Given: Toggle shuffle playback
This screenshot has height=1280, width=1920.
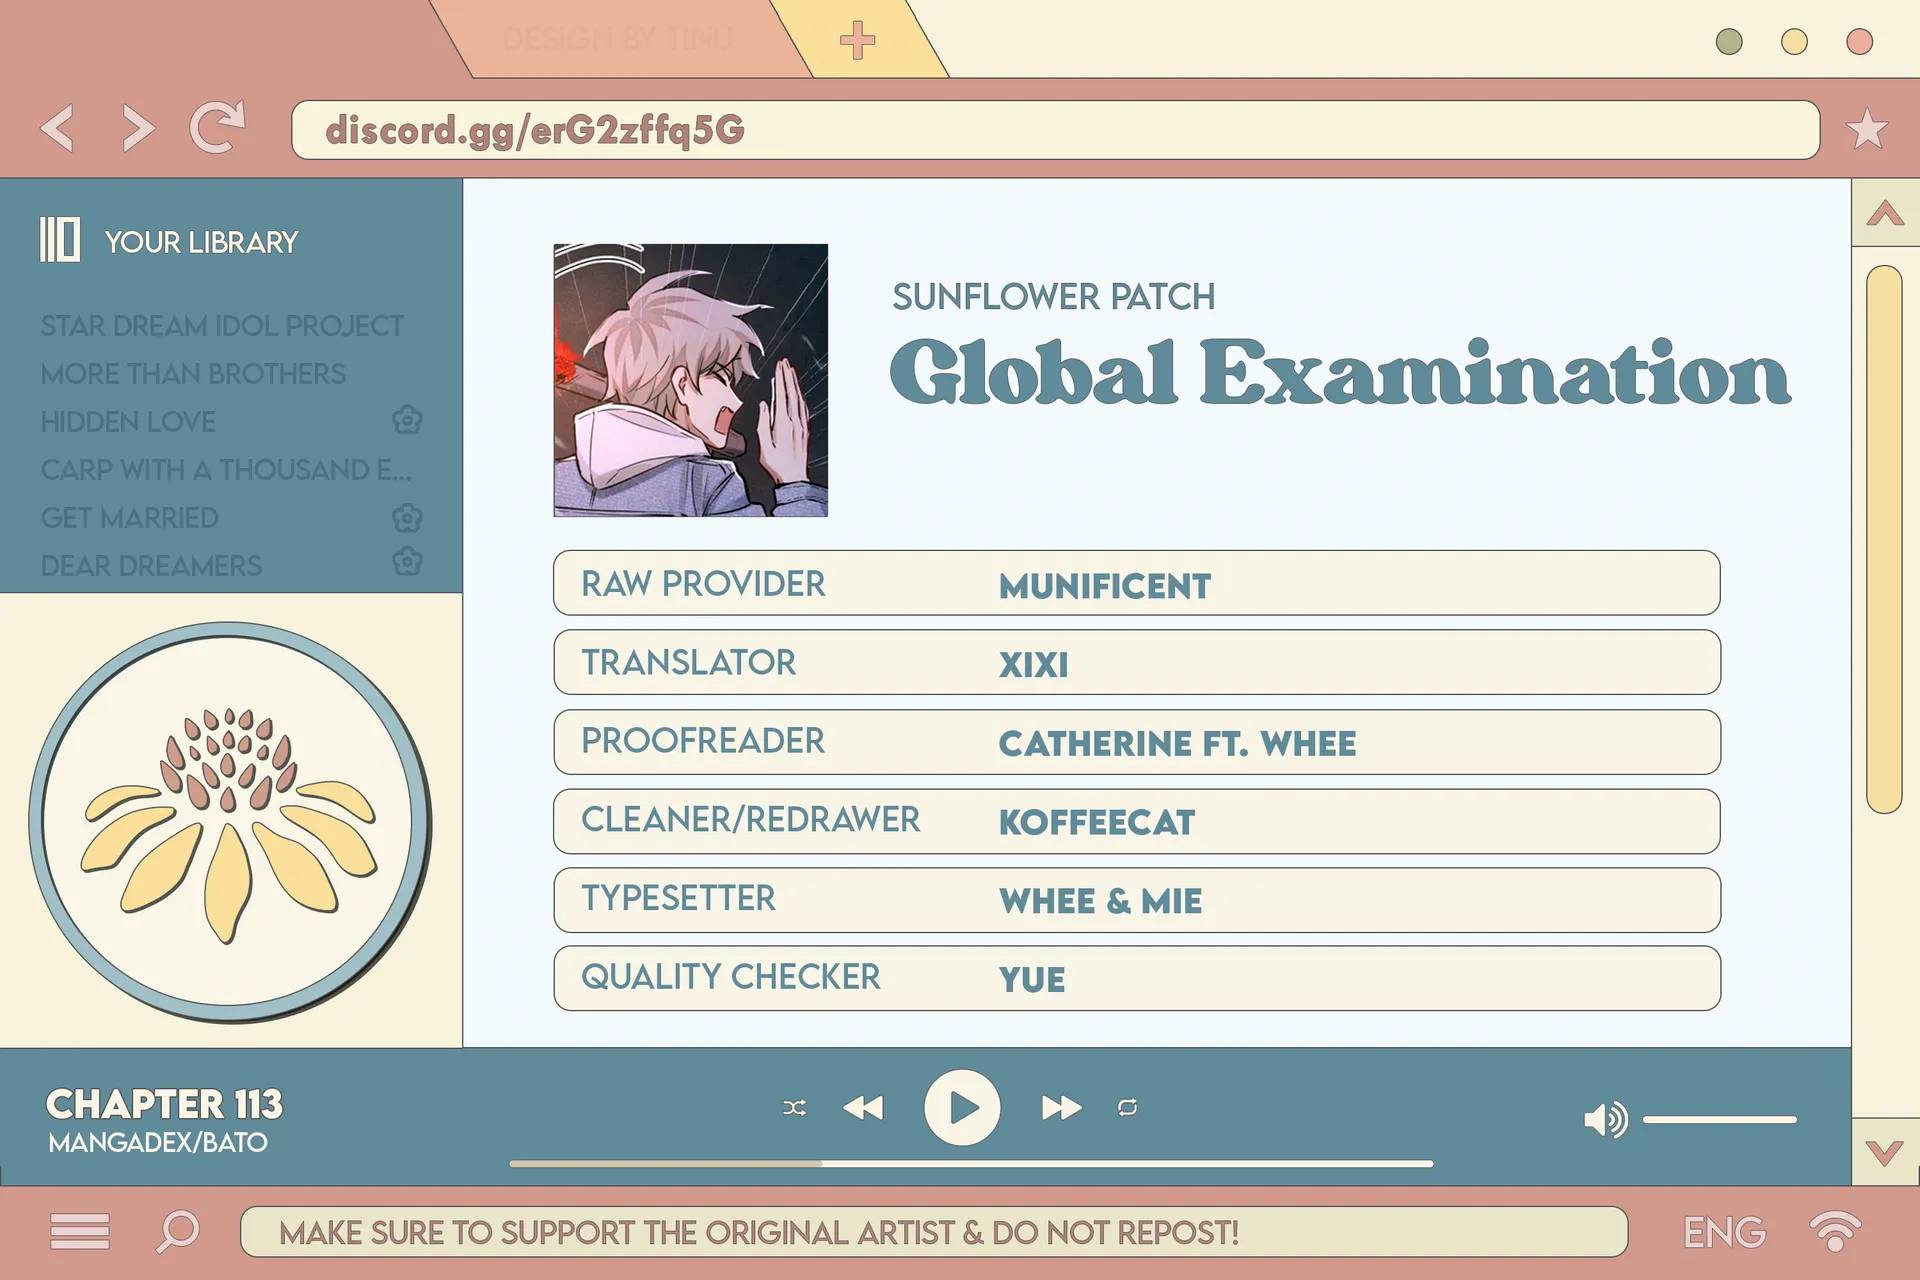Looking at the screenshot, I should (x=794, y=1107).
